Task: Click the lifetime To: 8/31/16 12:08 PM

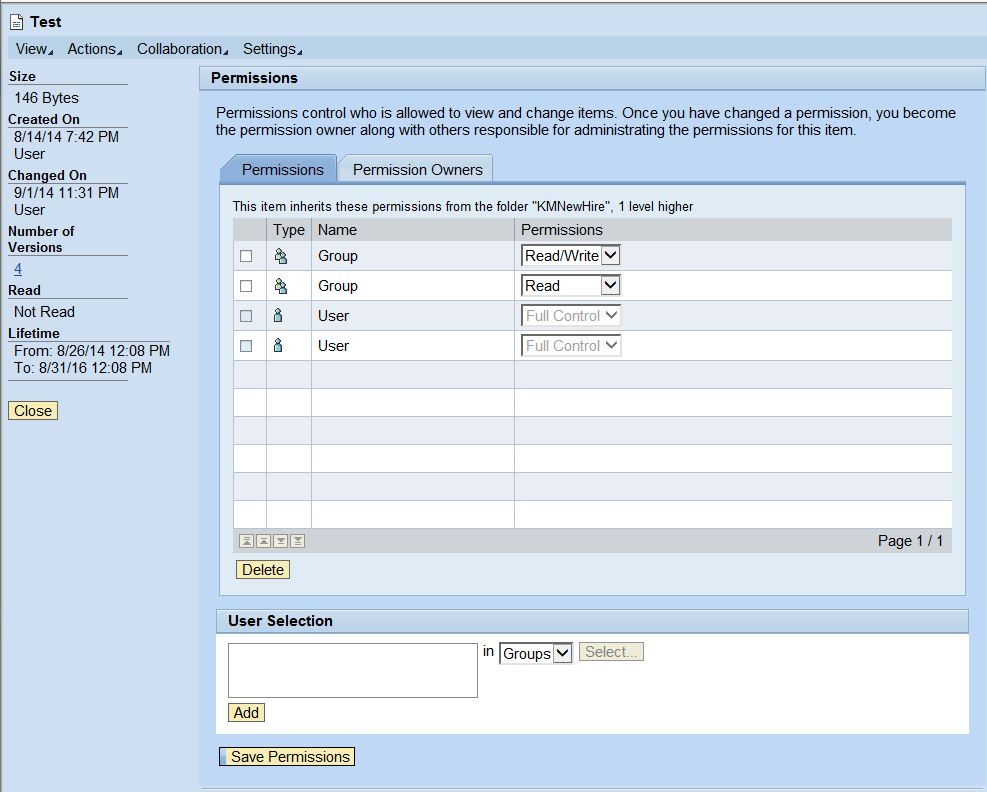Action: pyautogui.click(x=82, y=368)
